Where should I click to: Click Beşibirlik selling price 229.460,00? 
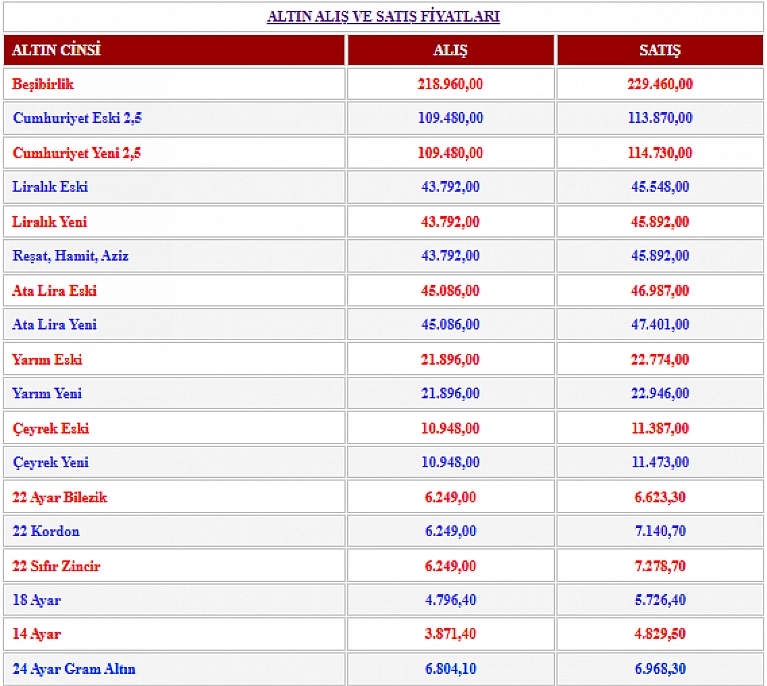point(659,84)
